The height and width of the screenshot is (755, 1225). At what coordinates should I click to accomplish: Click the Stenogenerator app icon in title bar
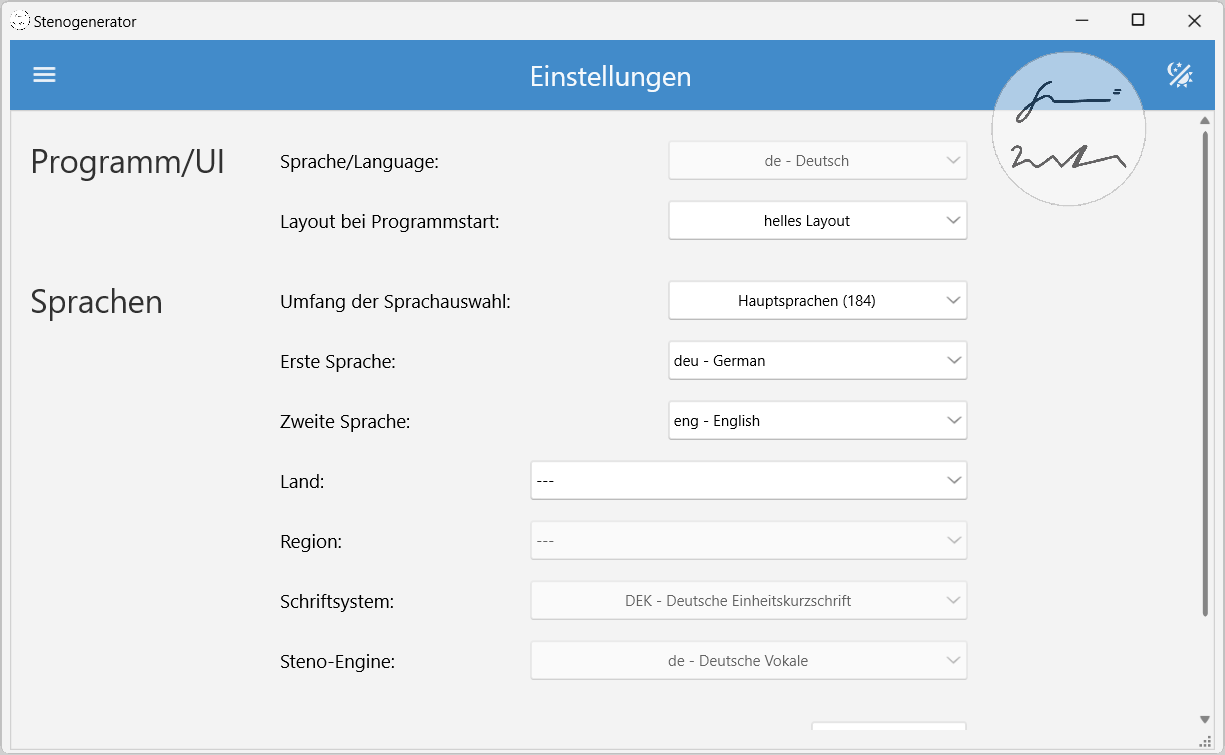click(19, 21)
